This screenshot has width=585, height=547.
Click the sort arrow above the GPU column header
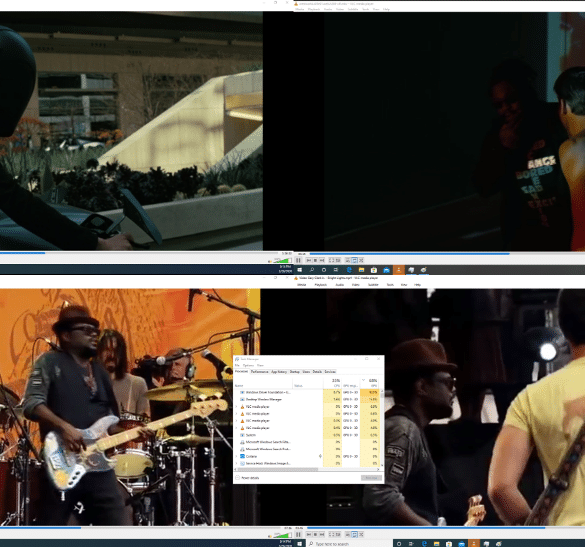pos(363,380)
